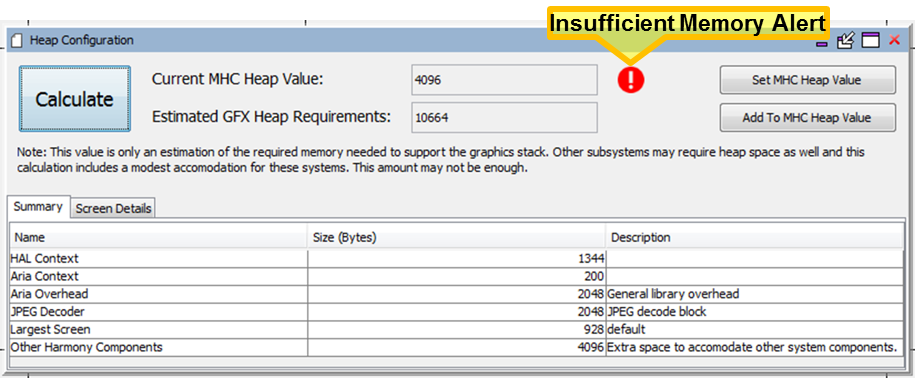Select the Aria Overhead row
The width and height of the screenshot is (915, 378).
456,294
